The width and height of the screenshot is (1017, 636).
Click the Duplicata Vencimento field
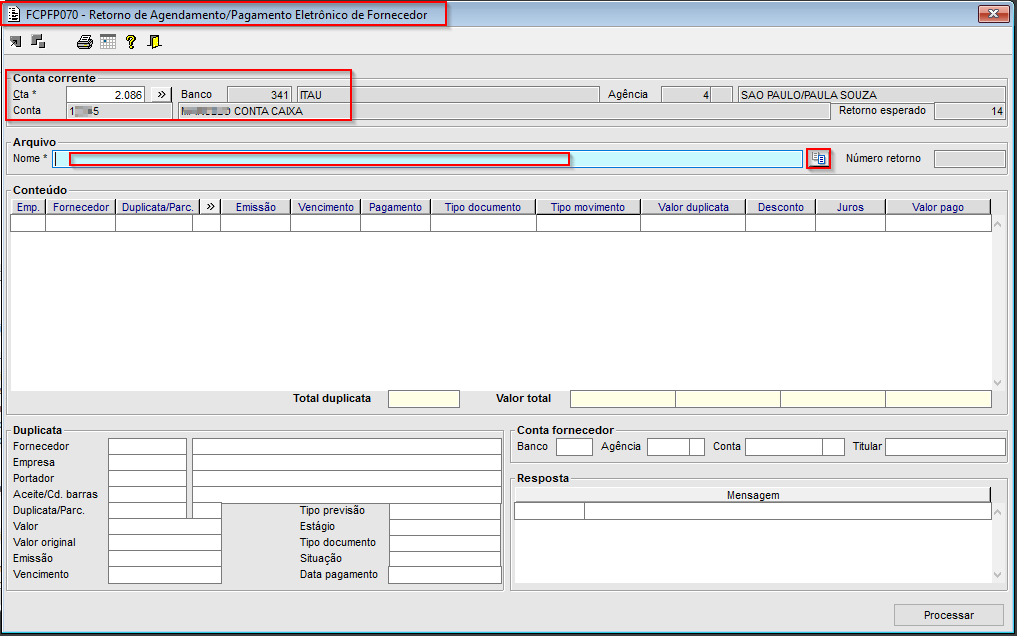pos(165,574)
